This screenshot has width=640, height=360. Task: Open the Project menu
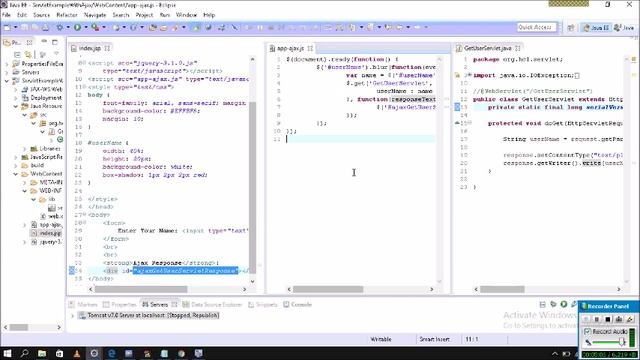tap(144, 15)
